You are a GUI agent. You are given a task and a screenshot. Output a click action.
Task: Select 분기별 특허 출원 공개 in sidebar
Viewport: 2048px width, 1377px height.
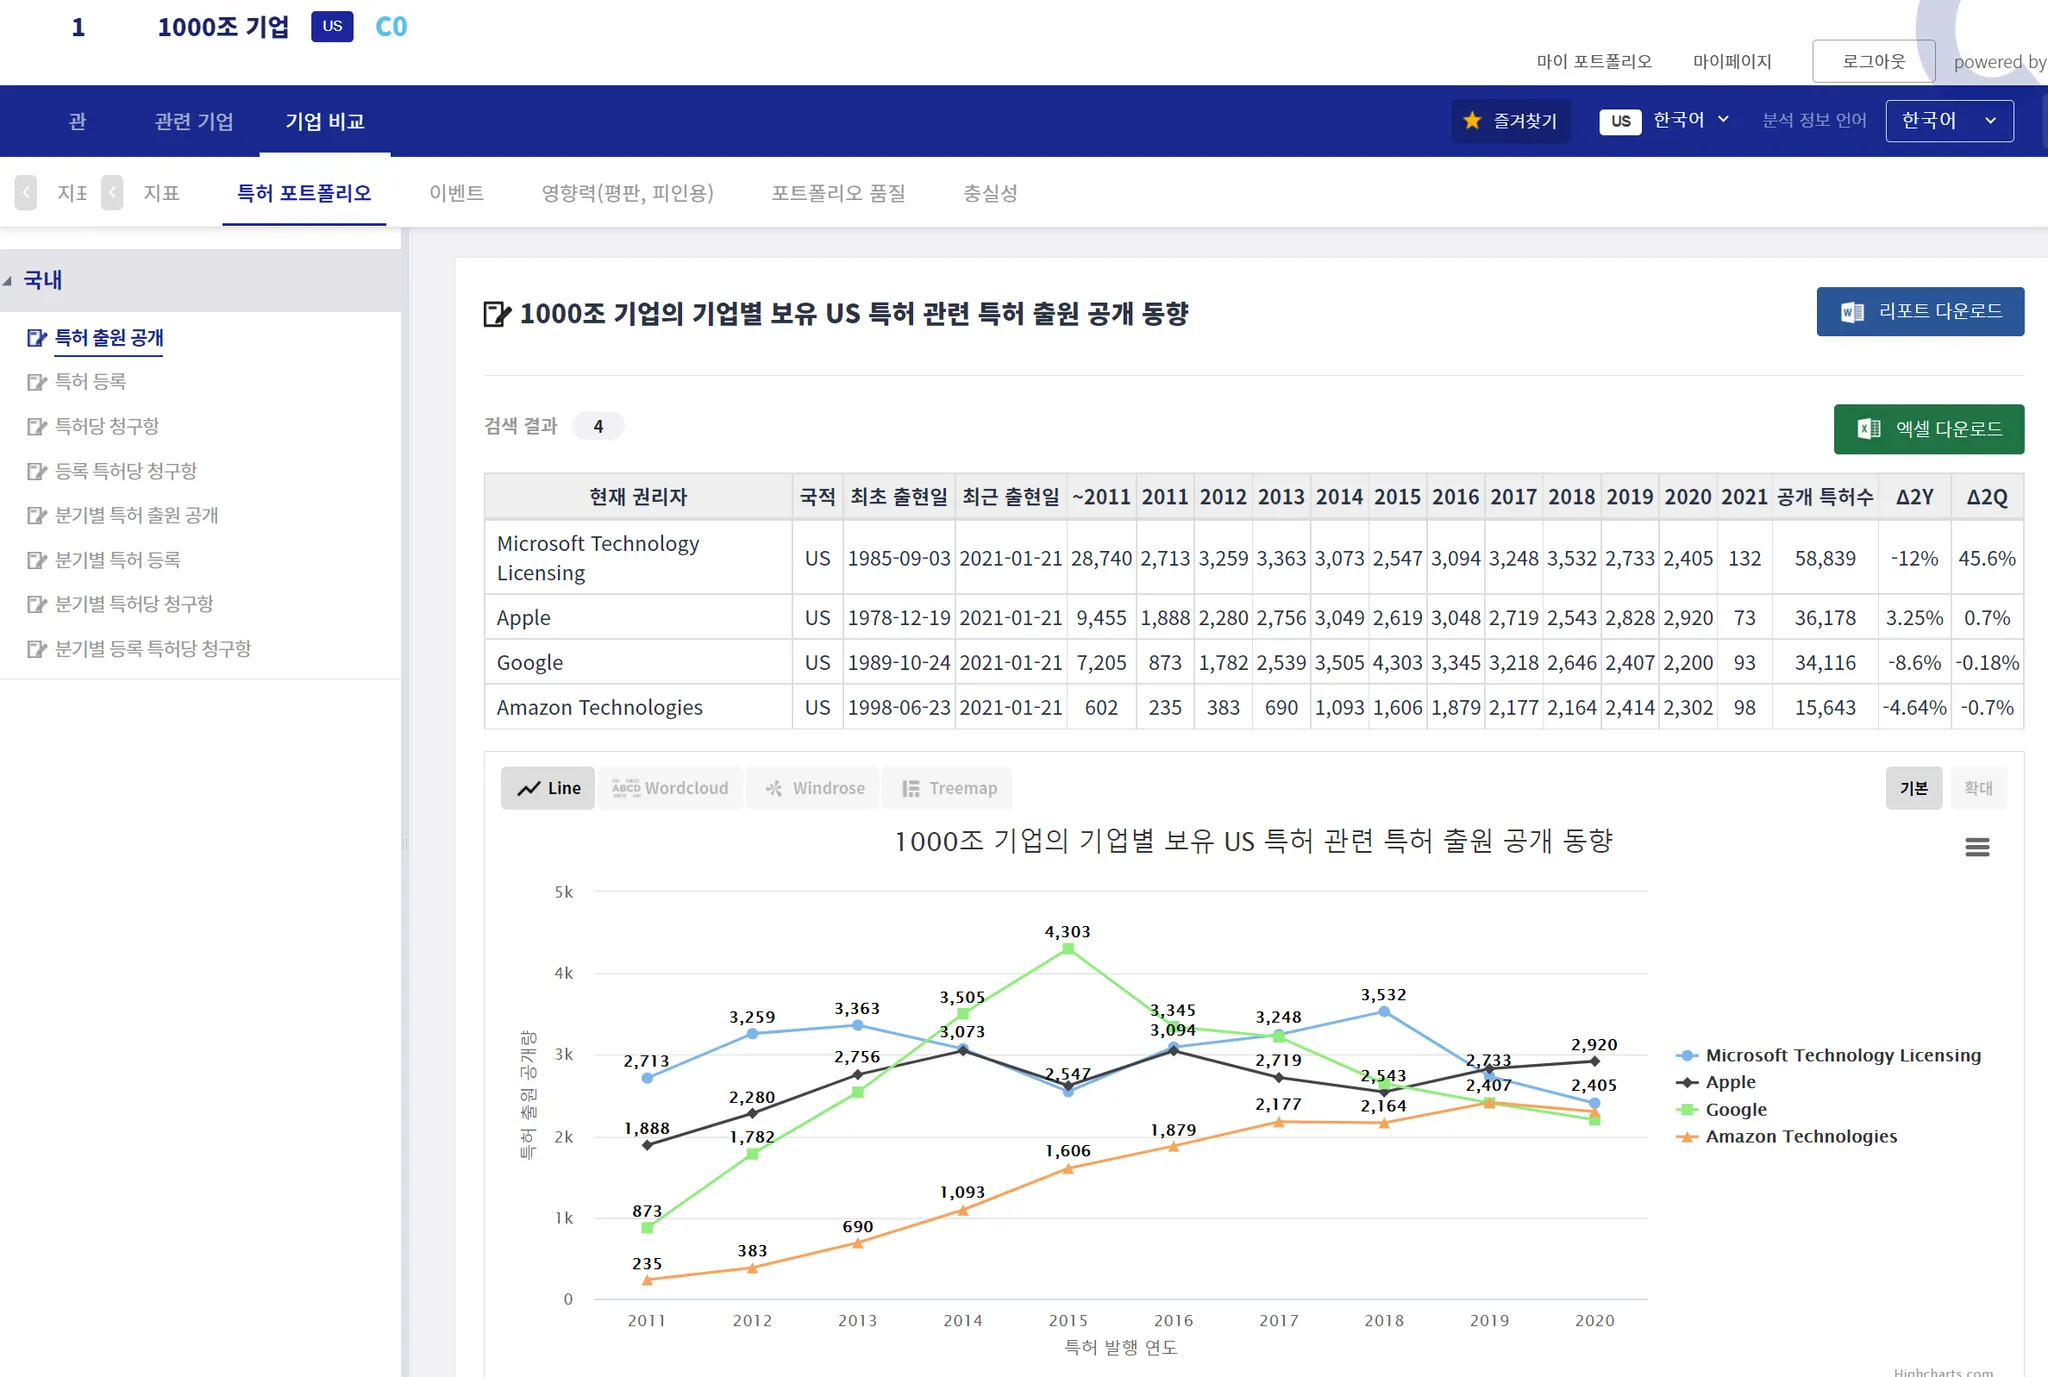pyautogui.click(x=136, y=515)
